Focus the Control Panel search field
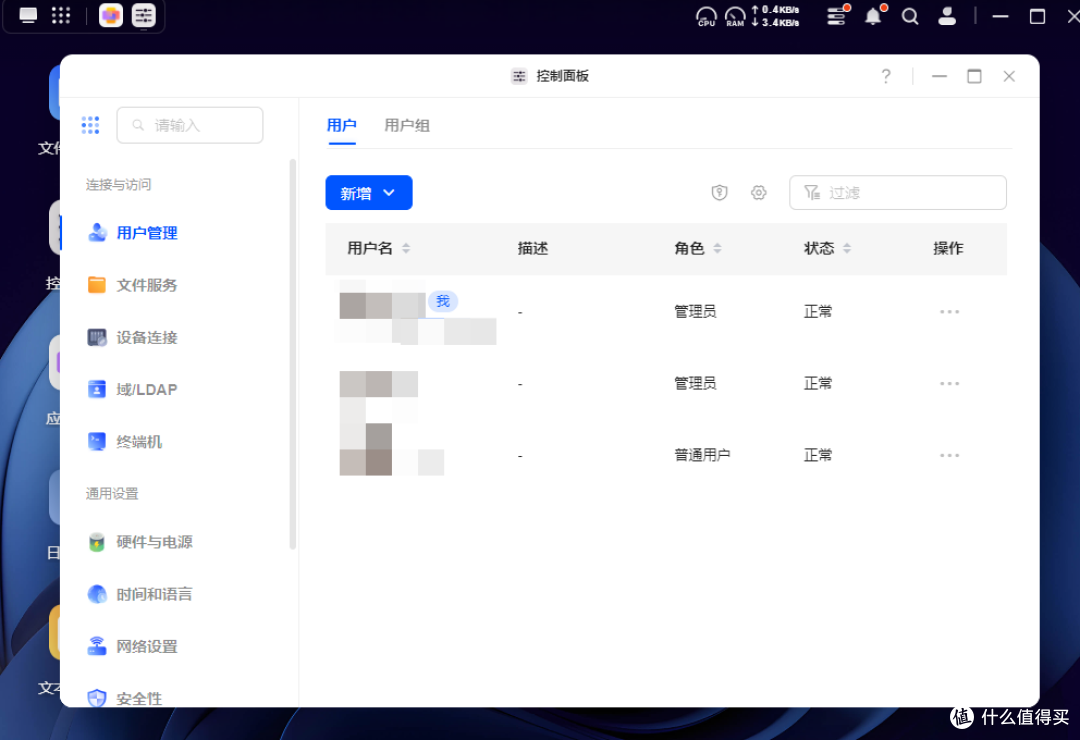Screen dimensions: 1080x740 coord(190,125)
